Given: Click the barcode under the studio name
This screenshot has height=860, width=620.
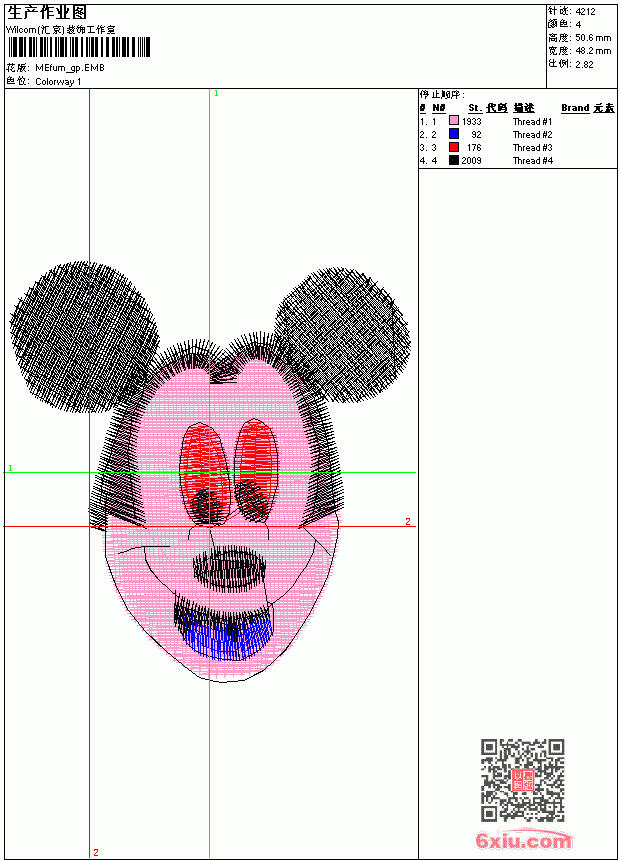Looking at the screenshot, I should [x=78, y=47].
